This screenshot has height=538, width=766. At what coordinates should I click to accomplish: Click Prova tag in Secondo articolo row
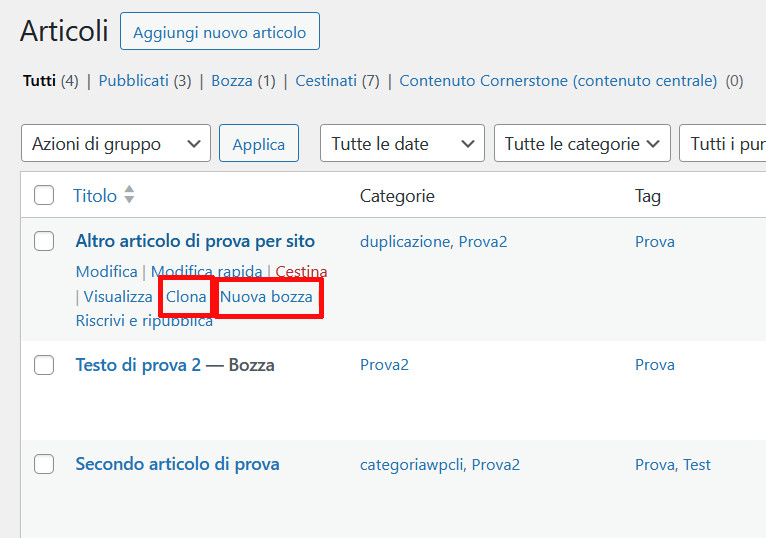tap(653, 464)
